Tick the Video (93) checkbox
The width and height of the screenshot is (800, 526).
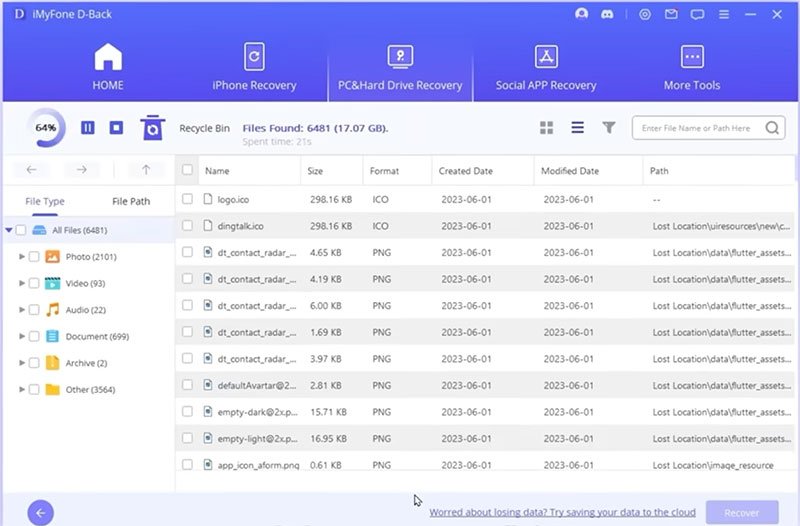pos(34,283)
